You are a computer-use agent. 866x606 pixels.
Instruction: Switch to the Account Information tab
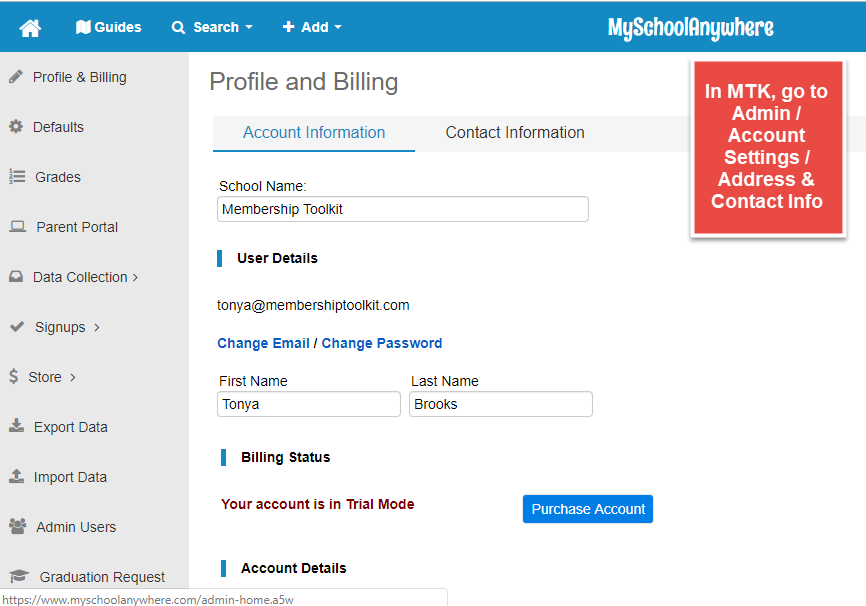[314, 133]
